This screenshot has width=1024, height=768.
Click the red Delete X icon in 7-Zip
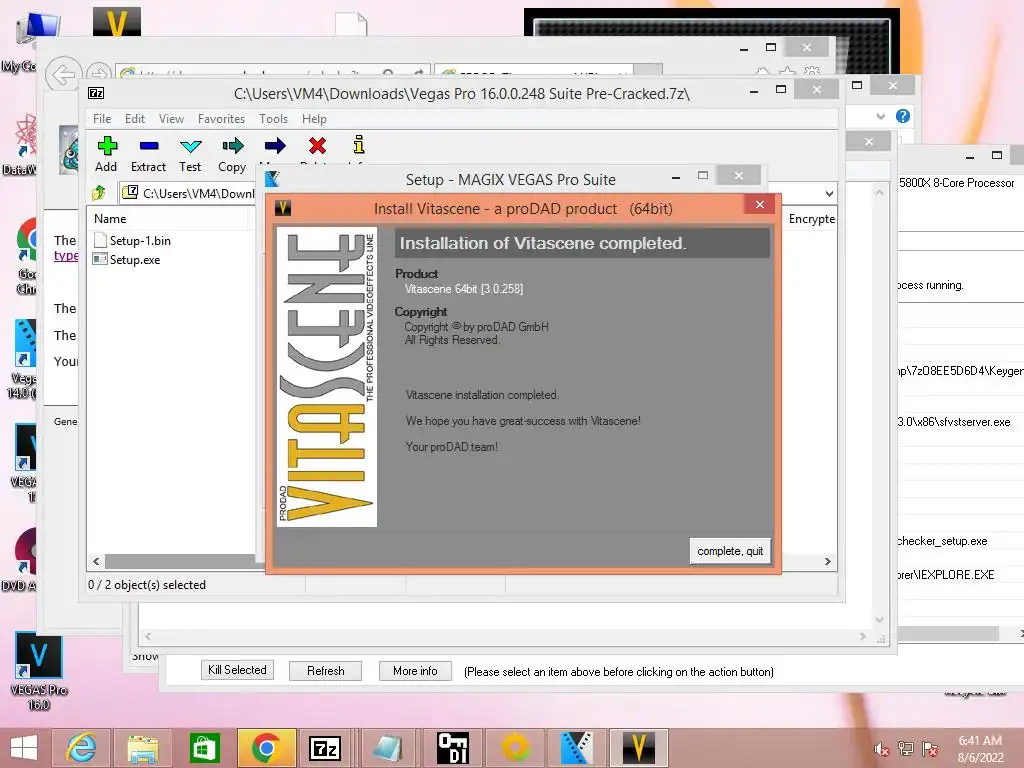click(317, 145)
